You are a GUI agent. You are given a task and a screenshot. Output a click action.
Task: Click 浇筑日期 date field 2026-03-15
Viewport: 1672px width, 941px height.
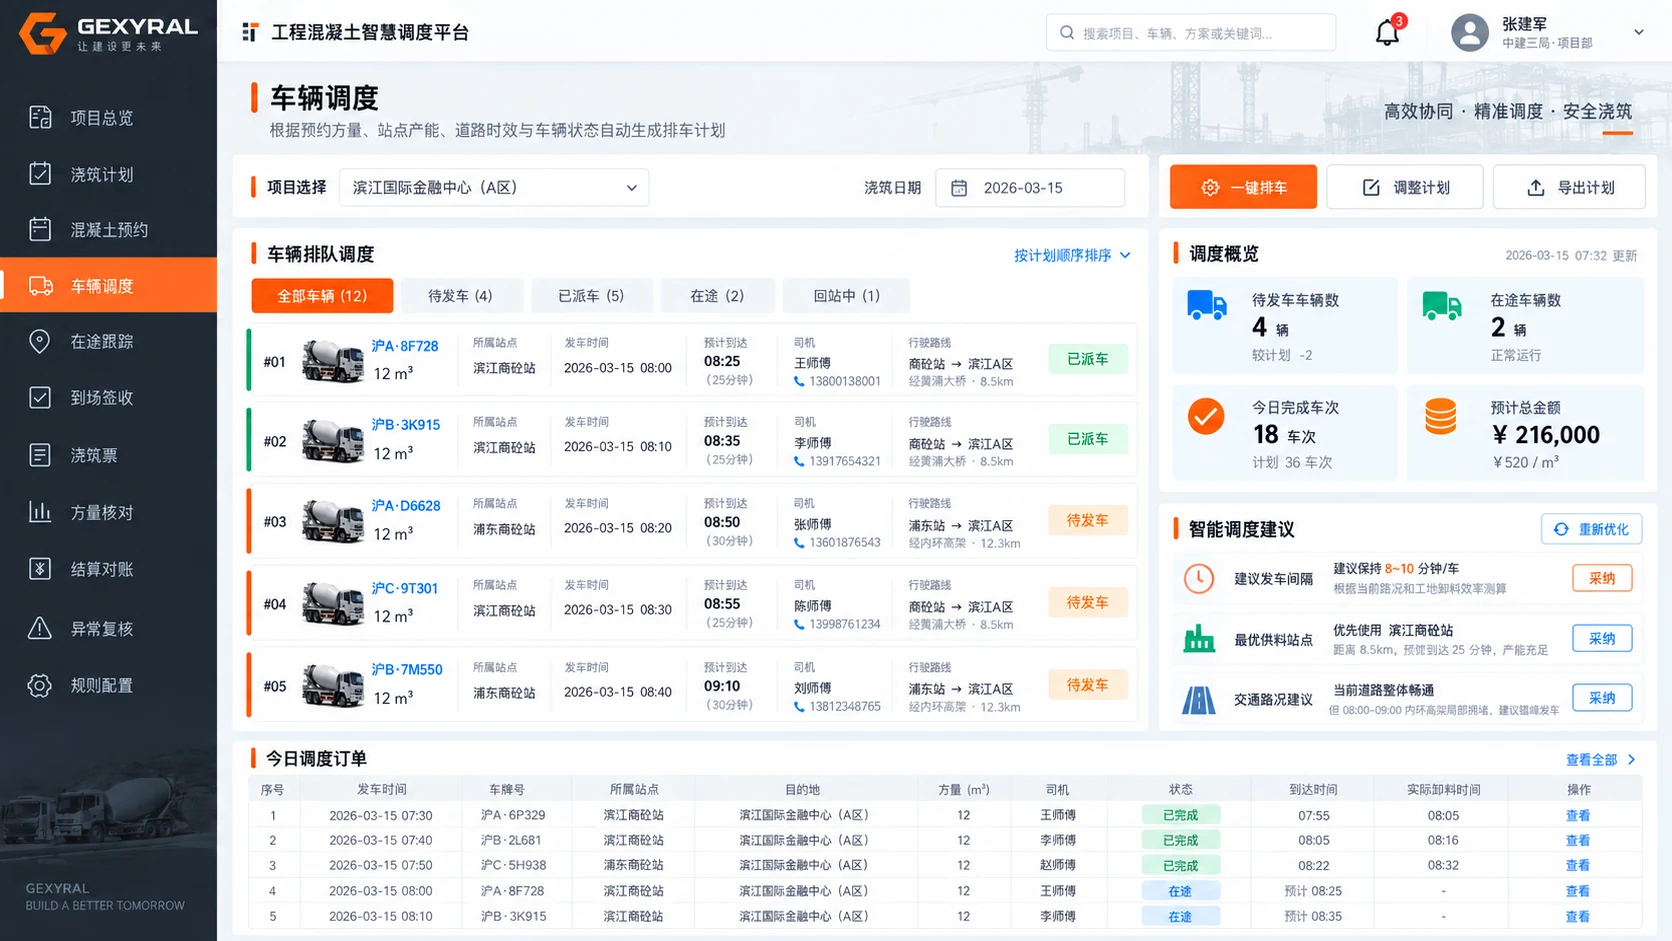tap(1030, 188)
